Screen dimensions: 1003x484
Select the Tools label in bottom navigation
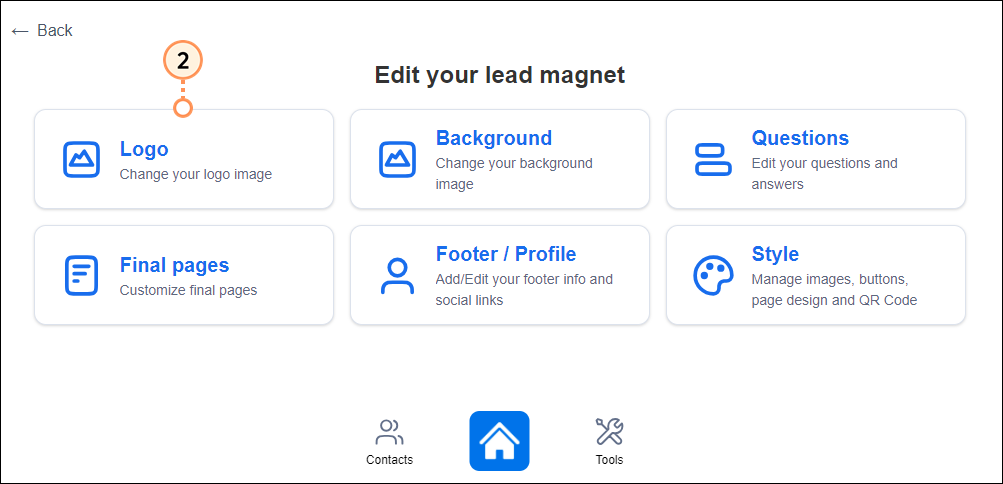point(609,460)
